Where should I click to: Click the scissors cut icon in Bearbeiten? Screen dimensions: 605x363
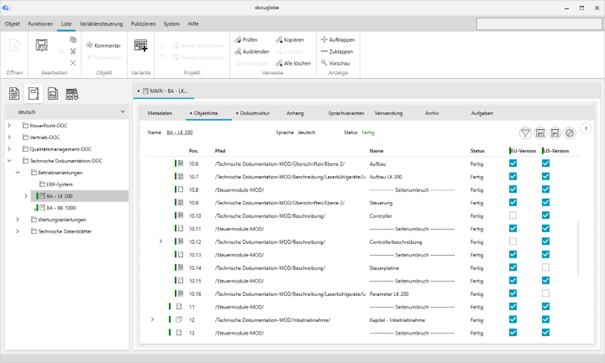point(73,51)
